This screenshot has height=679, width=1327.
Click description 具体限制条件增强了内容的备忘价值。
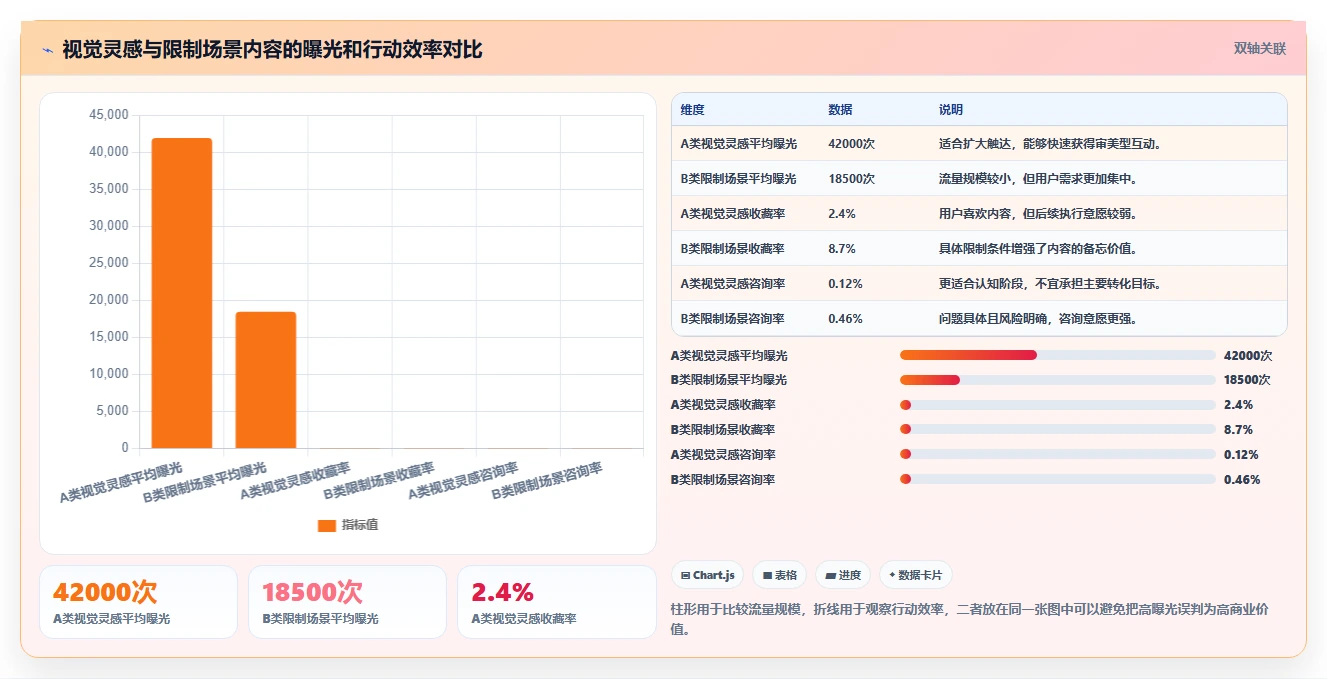[1038, 249]
